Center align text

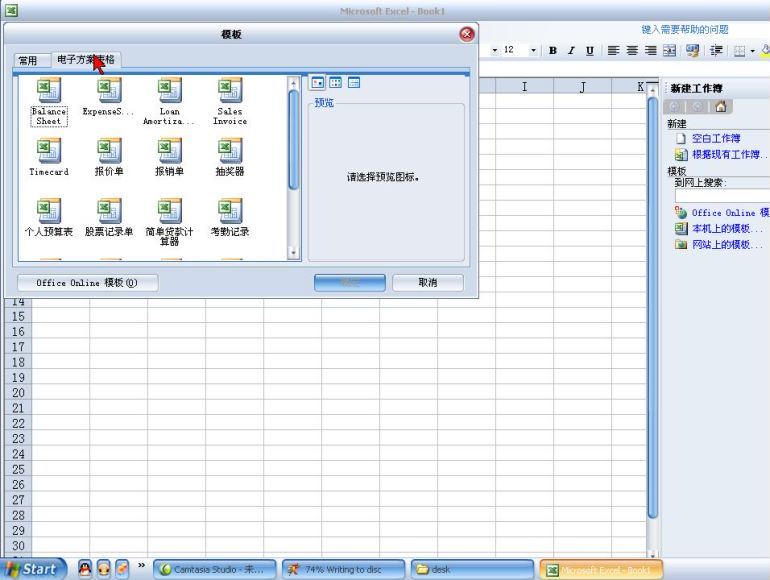(632, 51)
